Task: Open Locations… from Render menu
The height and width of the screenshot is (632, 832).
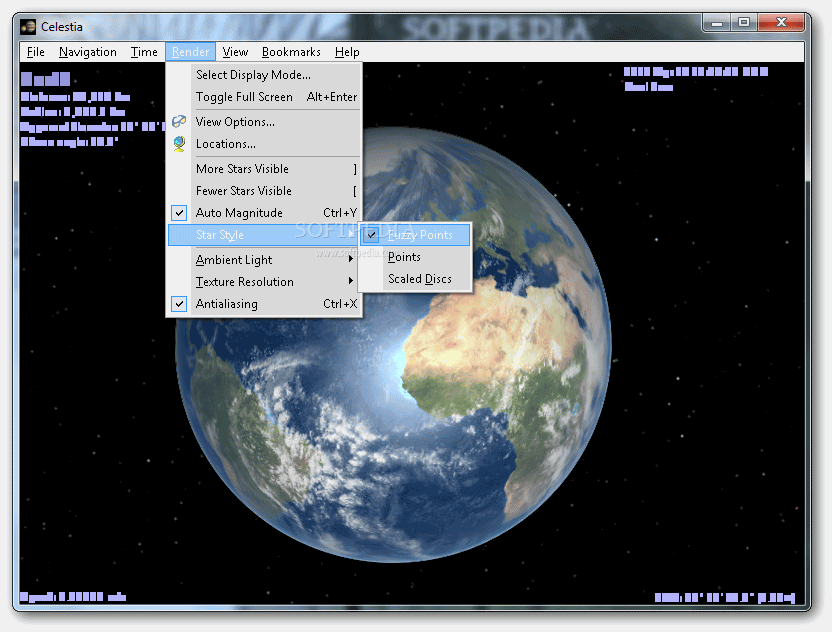Action: coord(264,144)
